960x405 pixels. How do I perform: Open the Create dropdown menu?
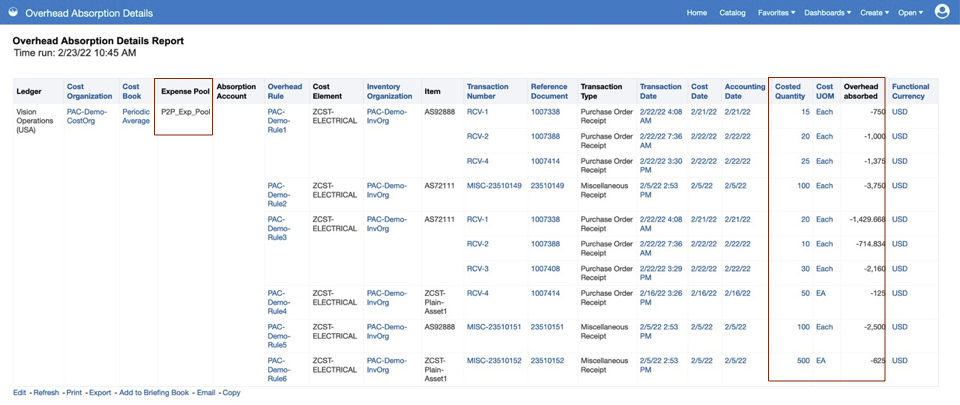pyautogui.click(x=874, y=13)
